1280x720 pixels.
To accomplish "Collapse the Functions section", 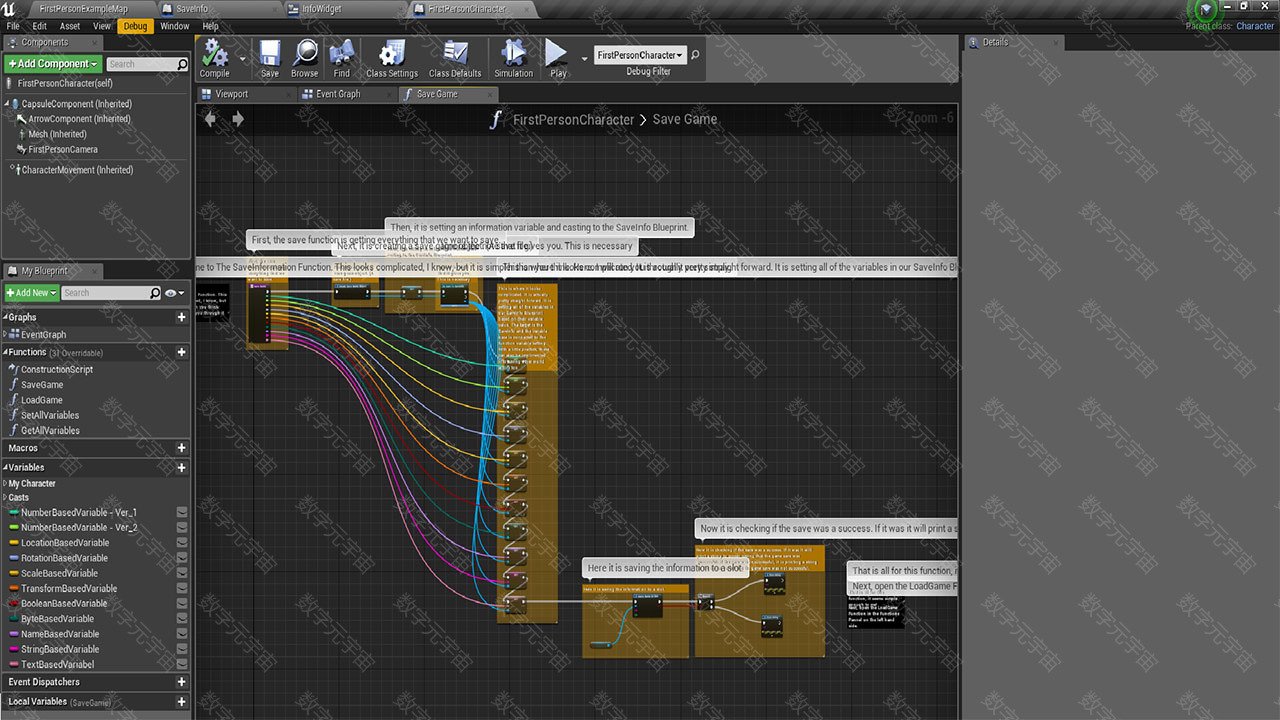I will pos(6,352).
